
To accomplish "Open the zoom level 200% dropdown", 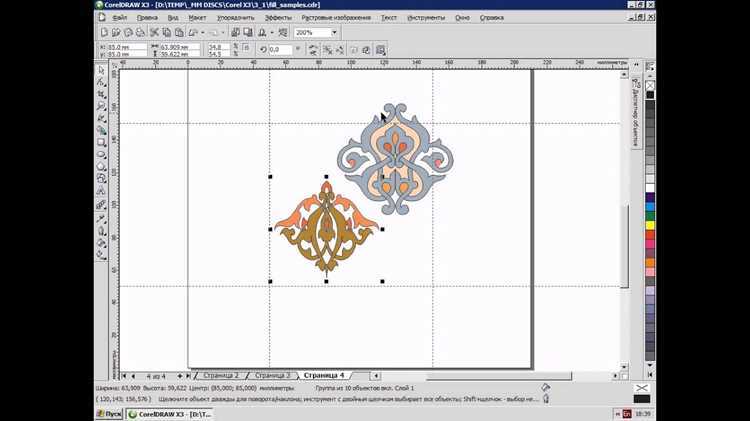I will tap(334, 33).
